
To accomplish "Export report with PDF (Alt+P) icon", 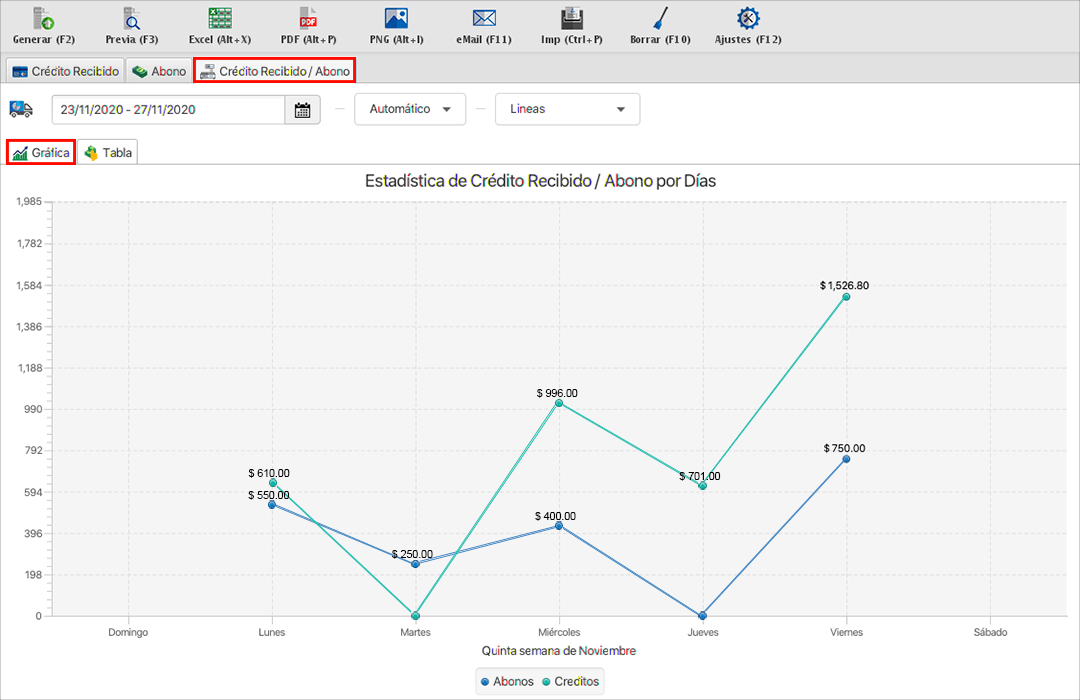I will [x=308, y=18].
